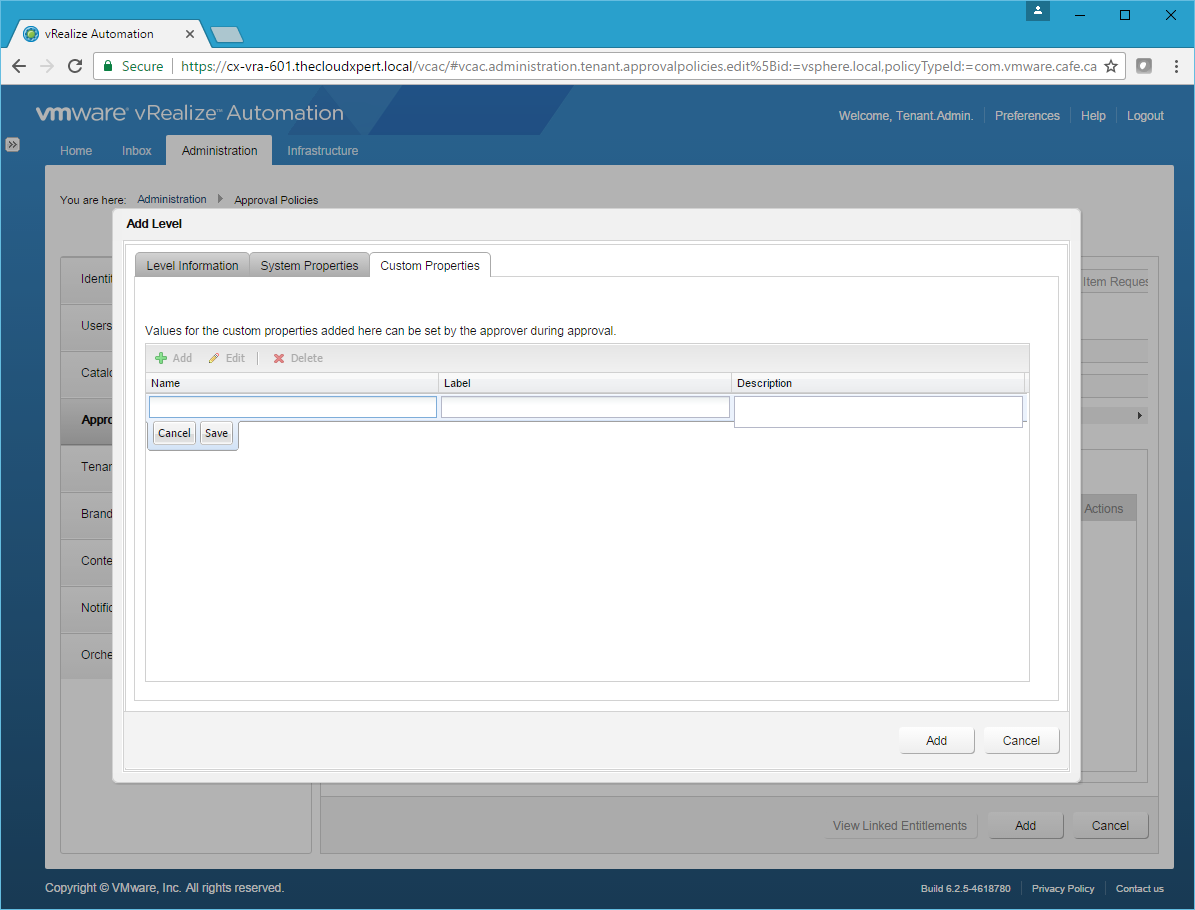Click the Name input field
Screen dimensions: 1195x910
(x=292, y=407)
